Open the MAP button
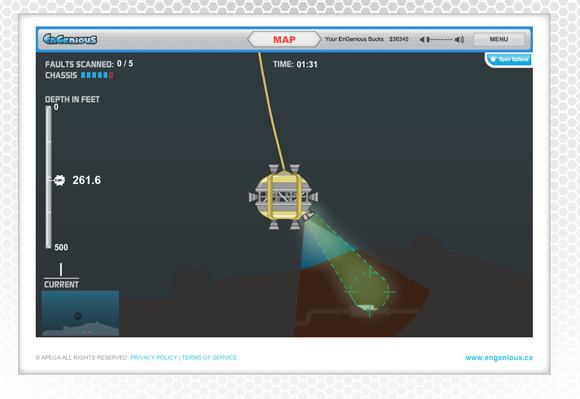The height and width of the screenshot is (399, 580). pyautogui.click(x=284, y=39)
